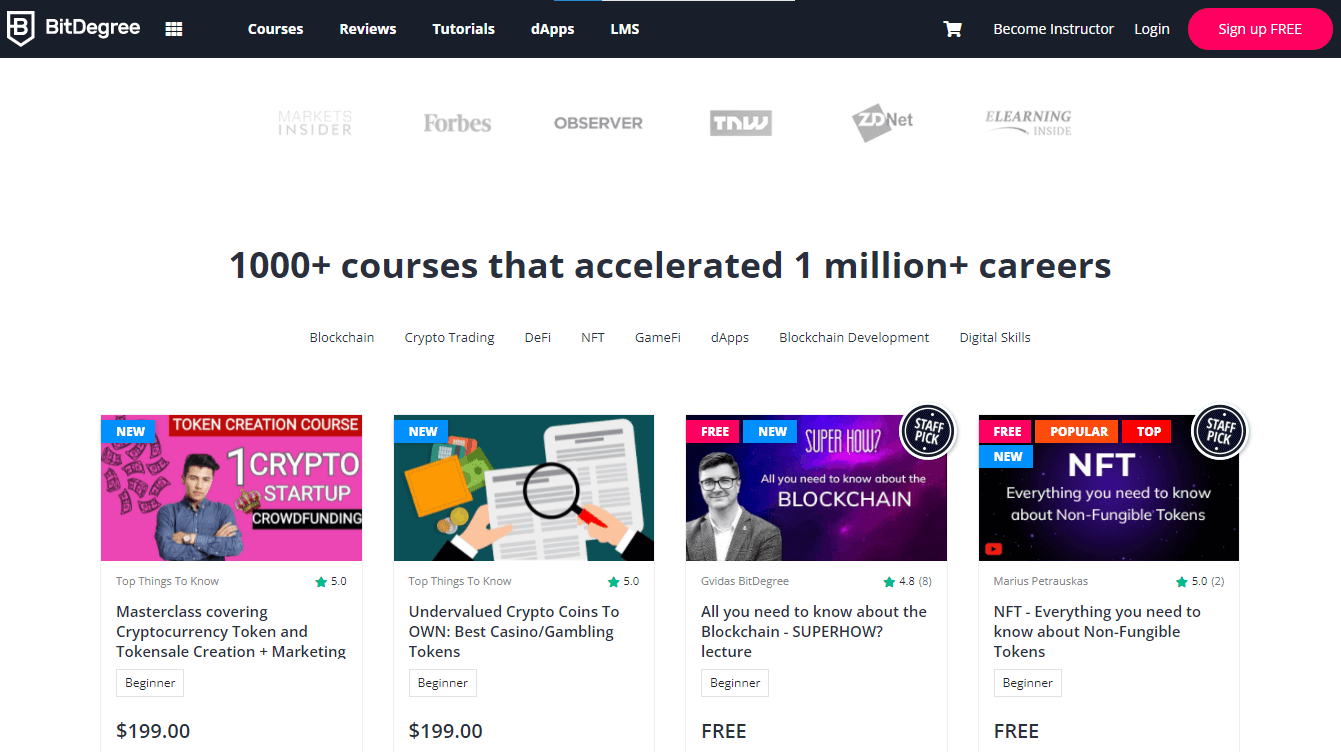The width and height of the screenshot is (1341, 752).
Task: Open Masterclass covering Cryptocurrency Token title
Action: [231, 632]
